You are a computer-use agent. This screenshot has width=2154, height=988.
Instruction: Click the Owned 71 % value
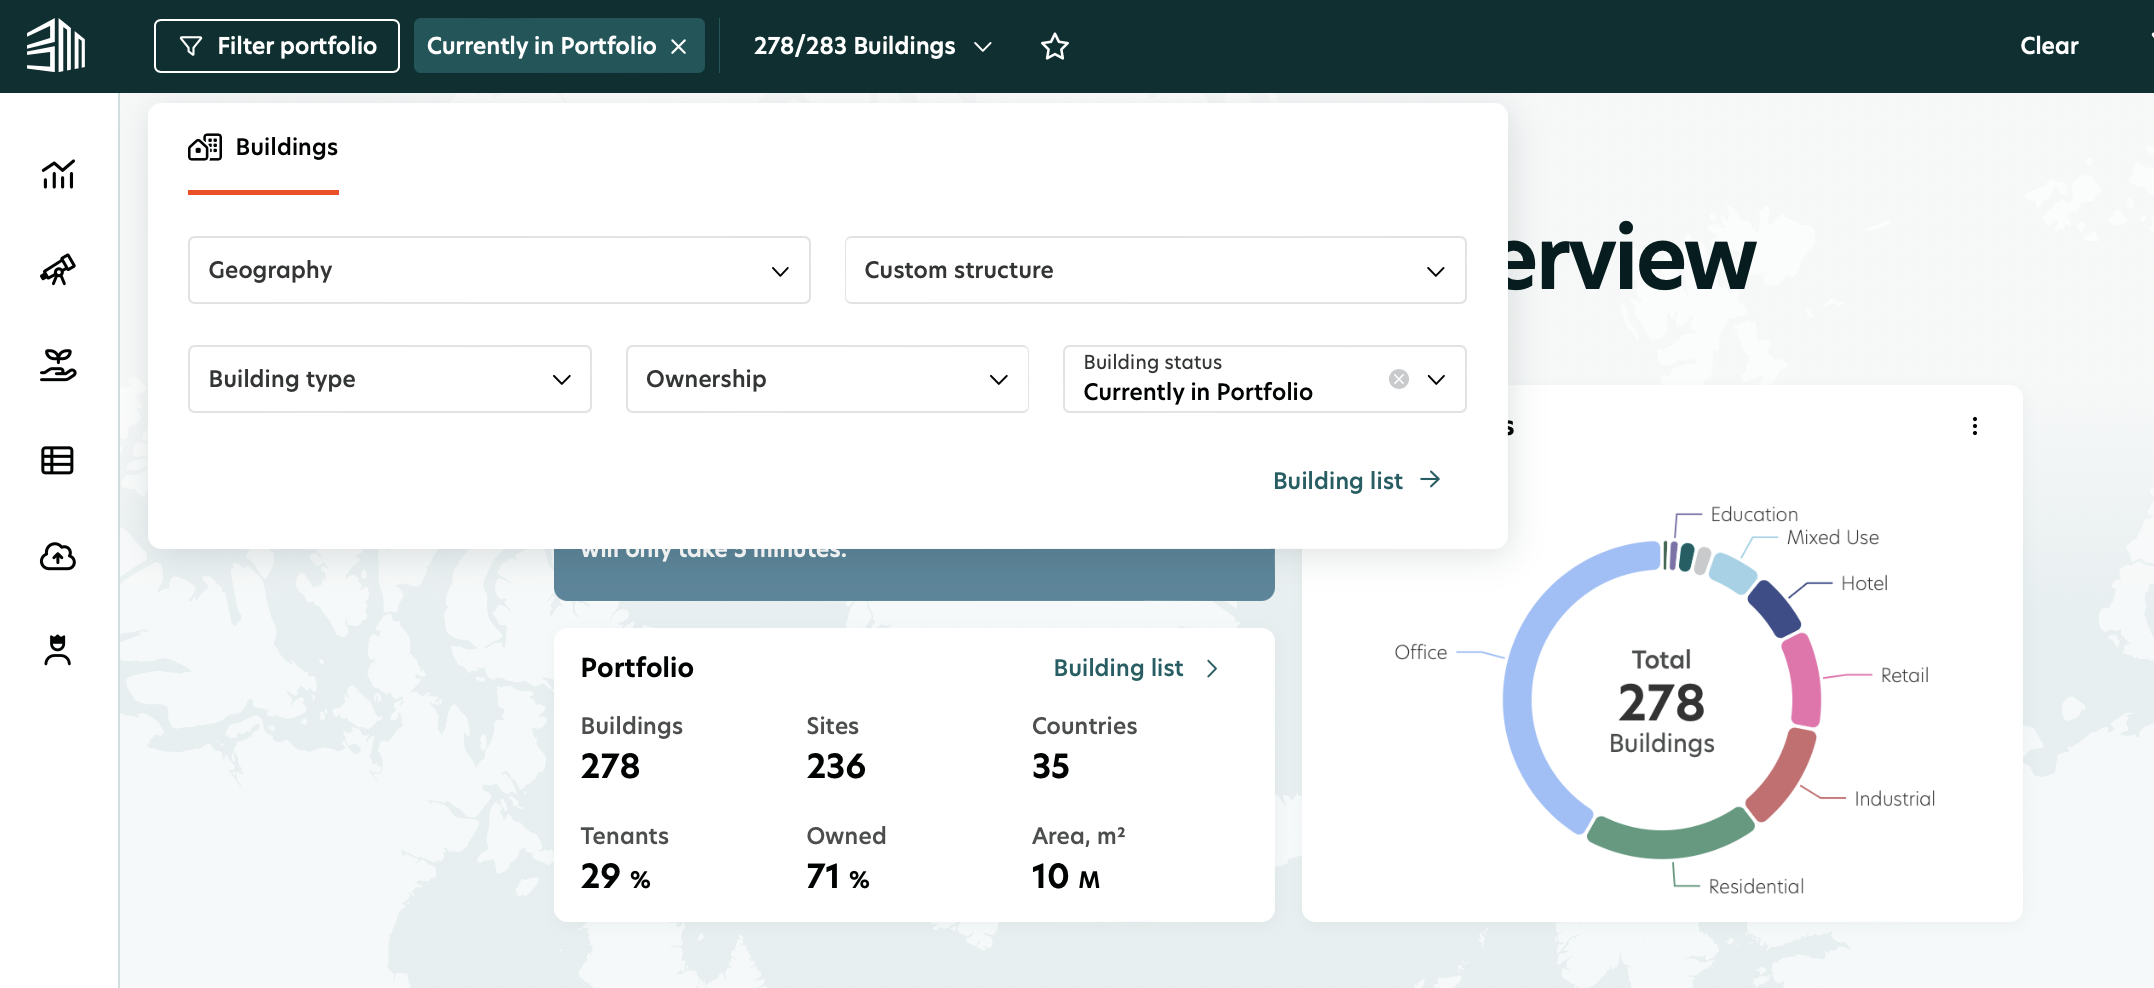[x=838, y=876]
